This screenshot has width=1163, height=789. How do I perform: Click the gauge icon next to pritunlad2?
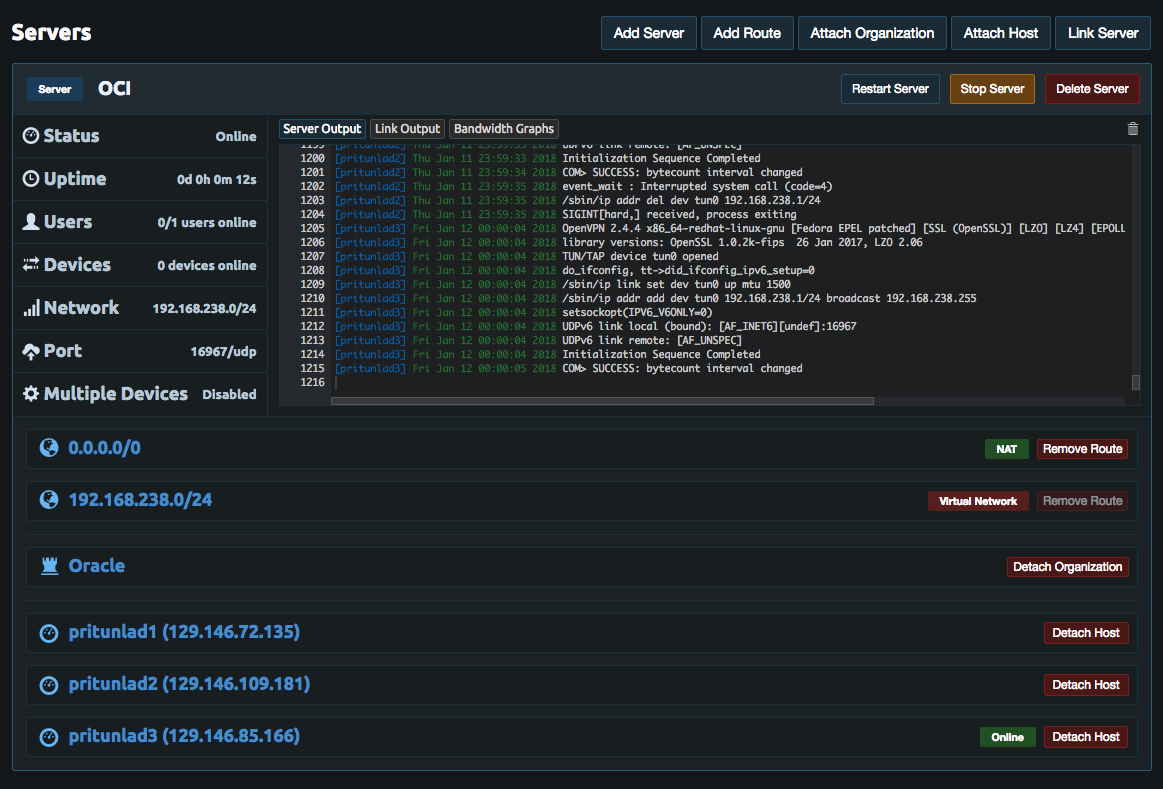pyautogui.click(x=48, y=685)
